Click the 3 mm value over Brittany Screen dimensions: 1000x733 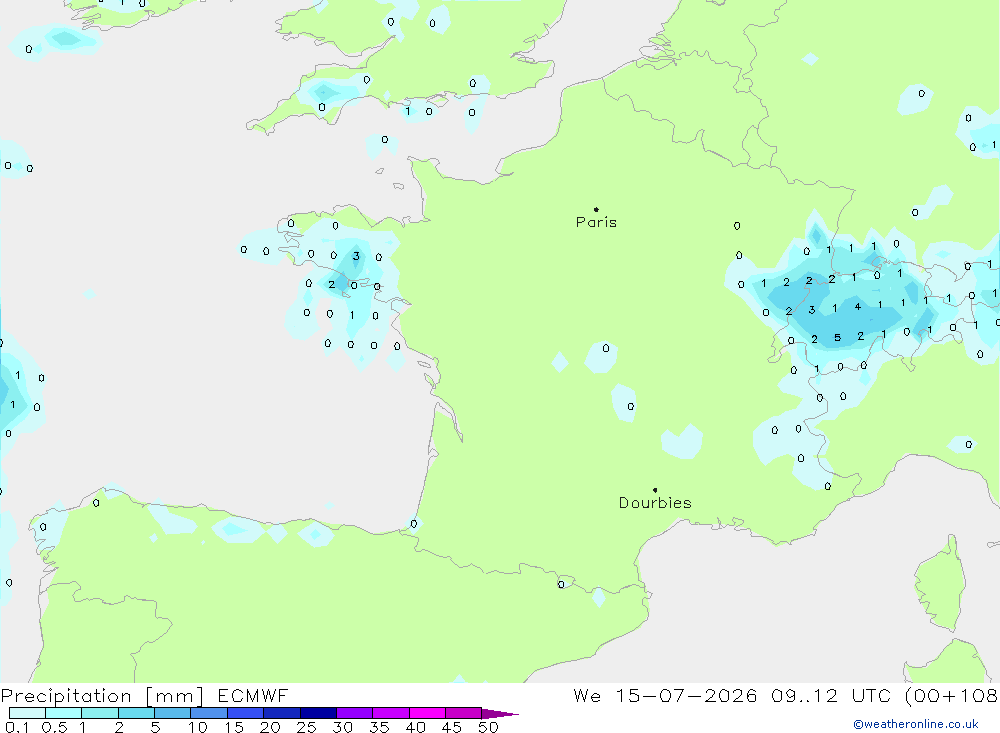(356, 256)
